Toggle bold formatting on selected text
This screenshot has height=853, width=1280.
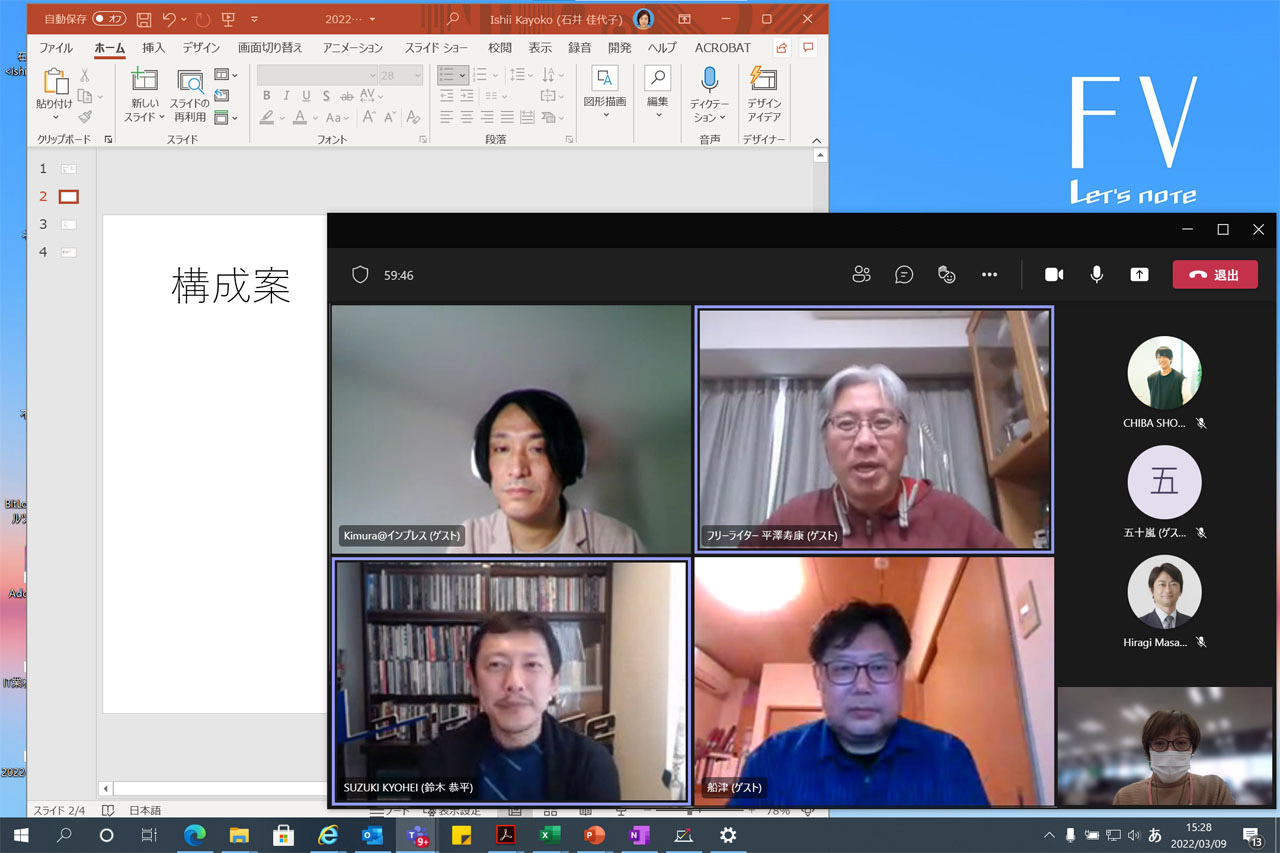[266, 96]
